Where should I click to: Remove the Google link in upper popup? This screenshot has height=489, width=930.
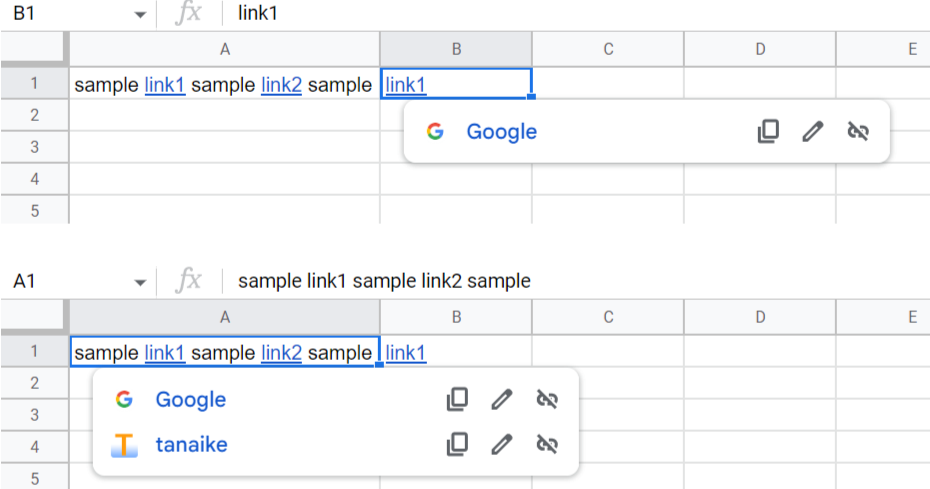858,131
